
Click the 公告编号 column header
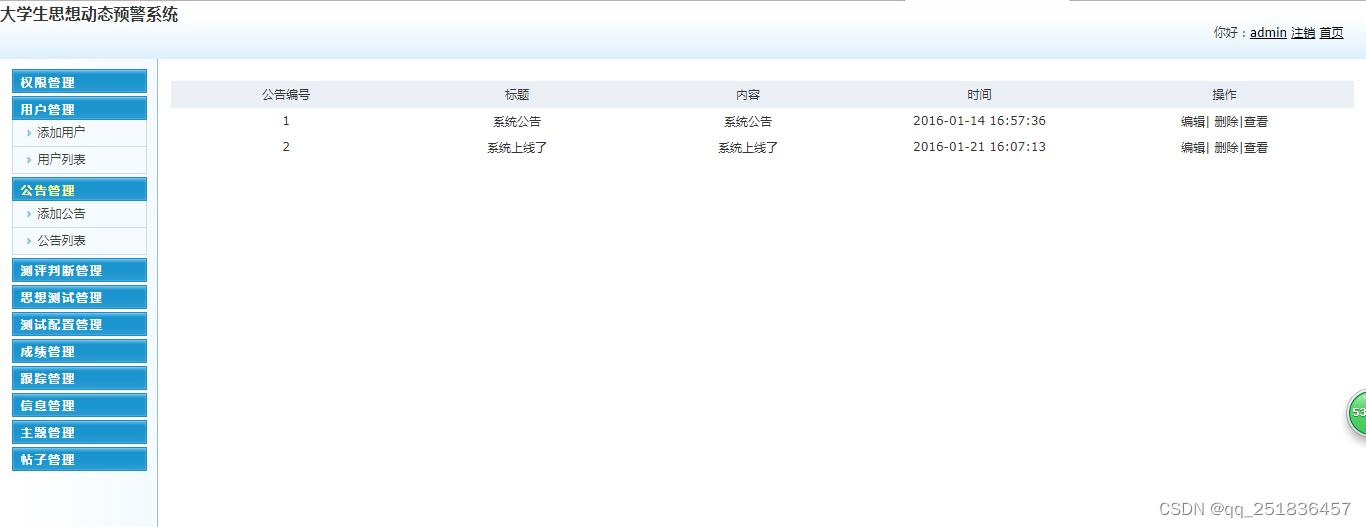pos(286,94)
